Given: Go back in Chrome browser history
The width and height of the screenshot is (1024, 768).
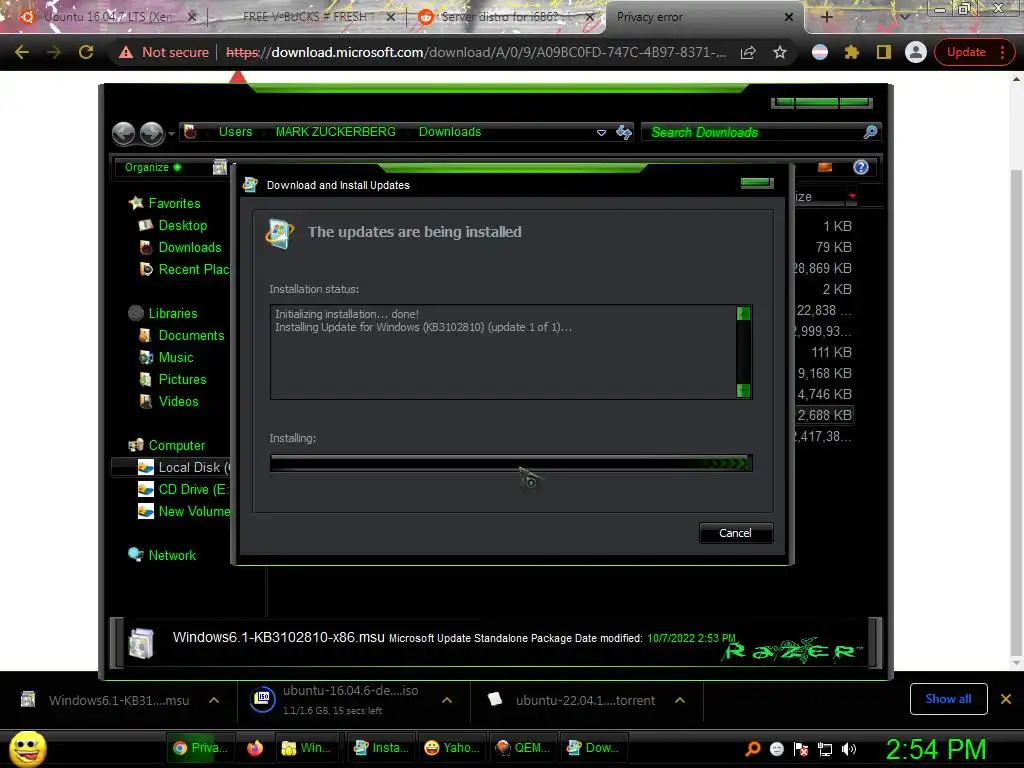Looking at the screenshot, I should [x=22, y=52].
